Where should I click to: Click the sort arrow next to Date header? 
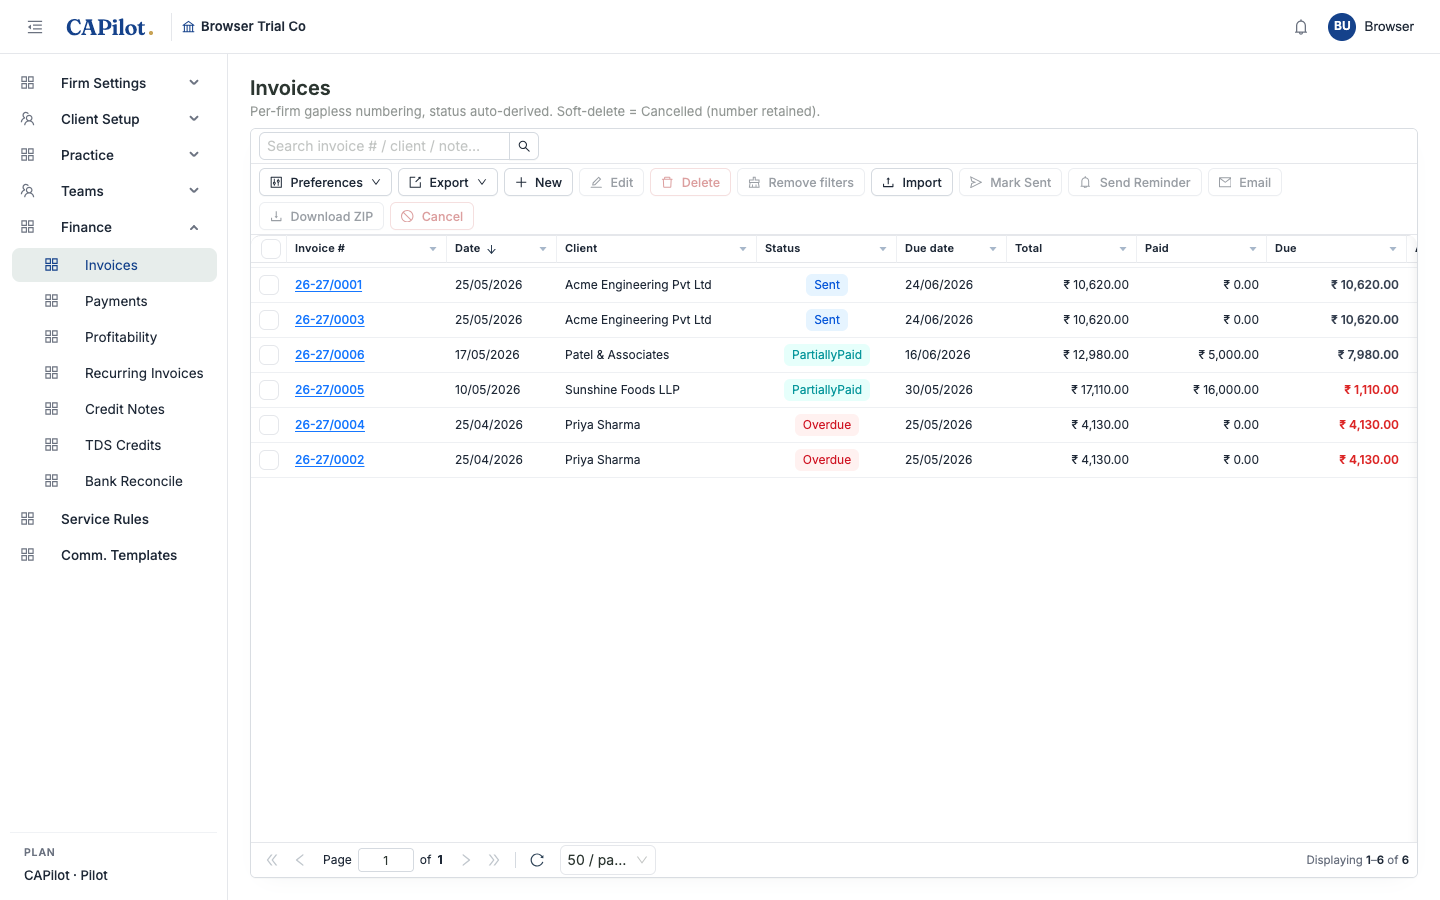492,249
